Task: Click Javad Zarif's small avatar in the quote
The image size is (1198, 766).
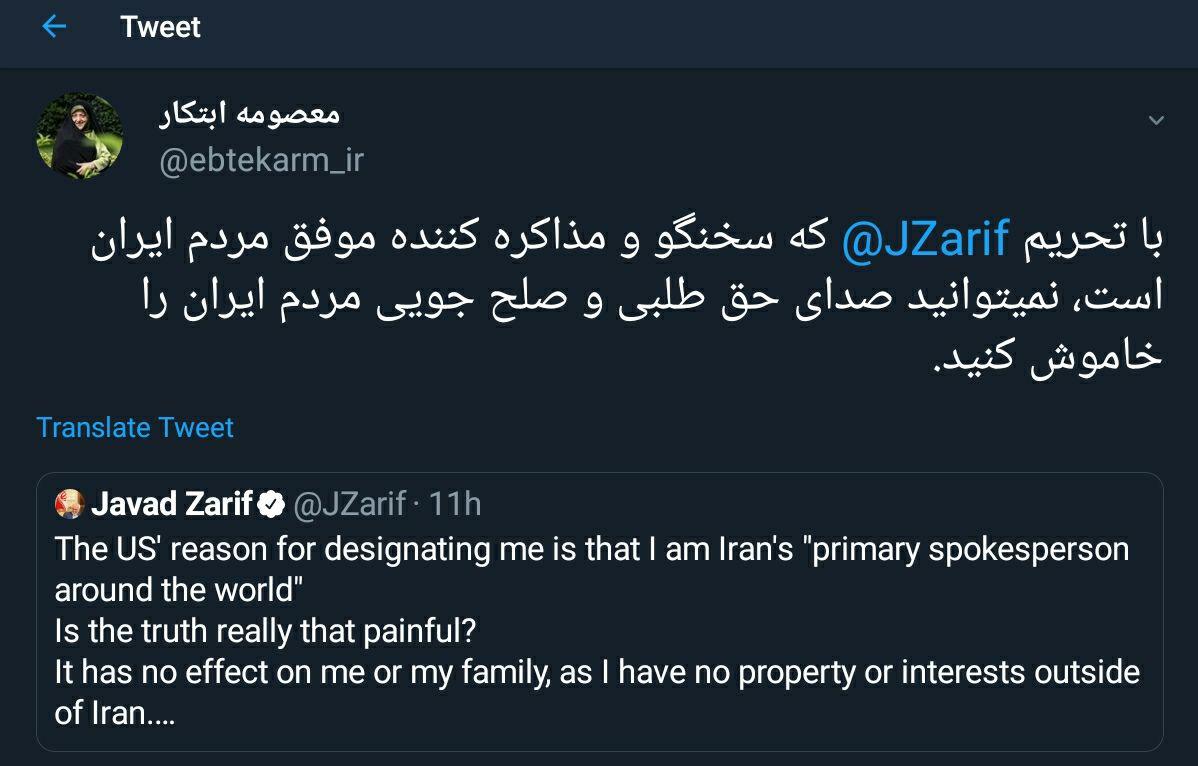Action: (x=69, y=505)
